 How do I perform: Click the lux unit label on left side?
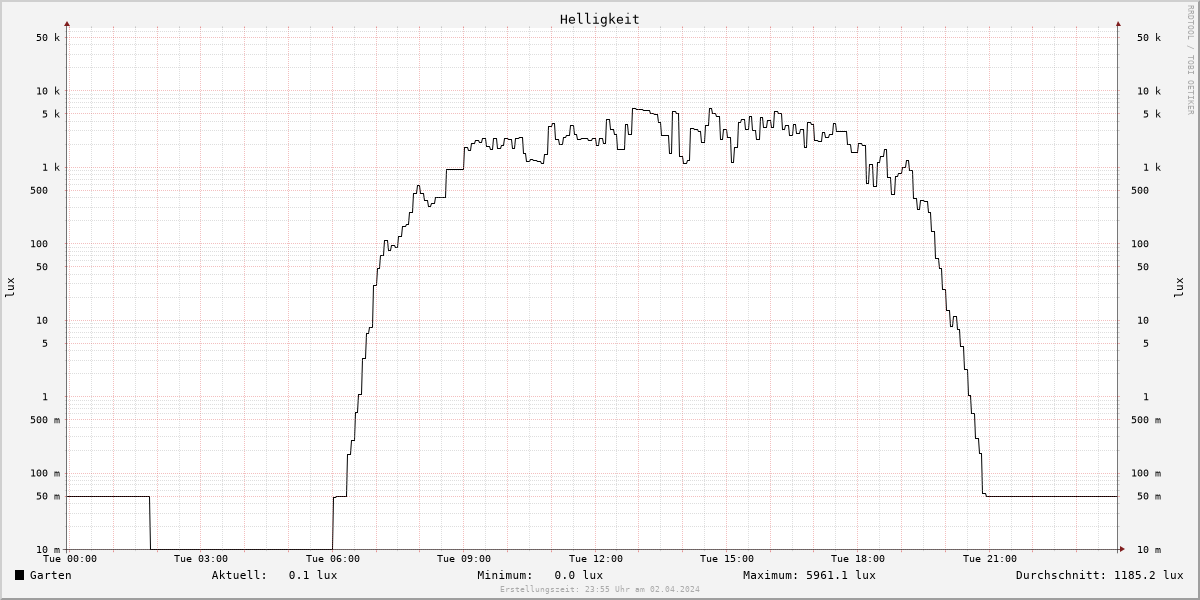pos(10,287)
